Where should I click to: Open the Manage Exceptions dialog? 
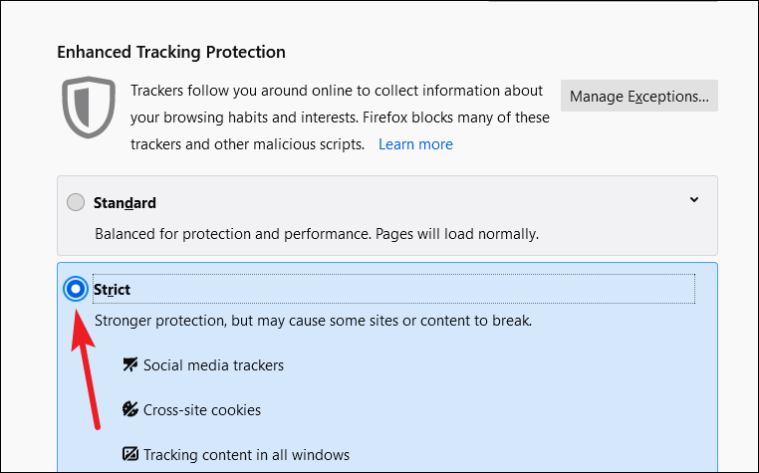(639, 96)
